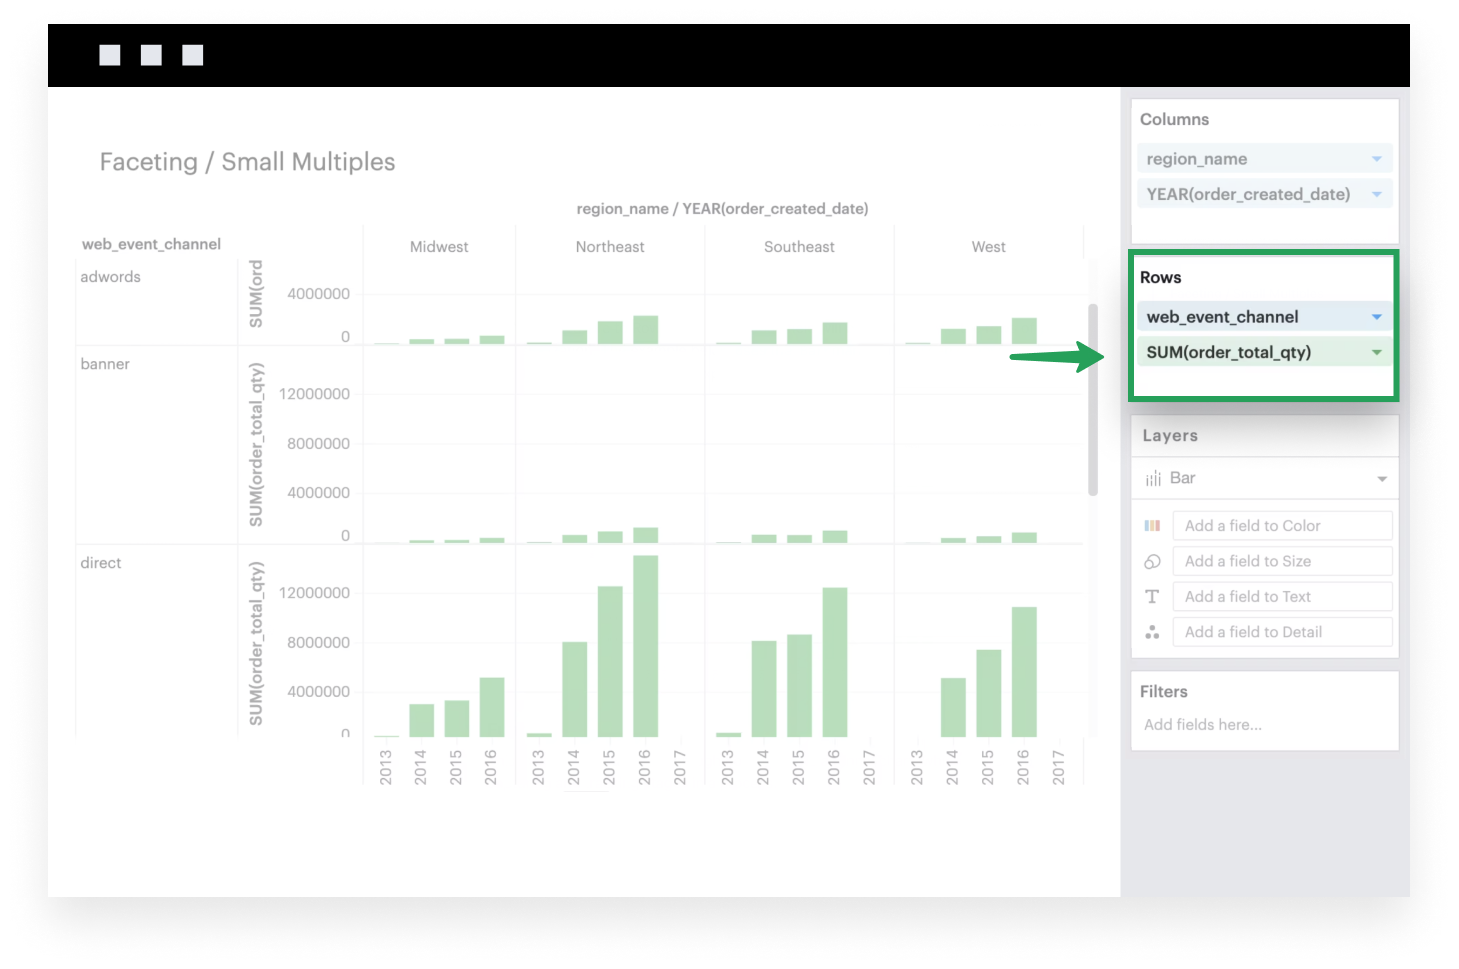The height and width of the screenshot is (969, 1459).
Task: Click the Faceting / Small Multiples title
Action: (247, 162)
